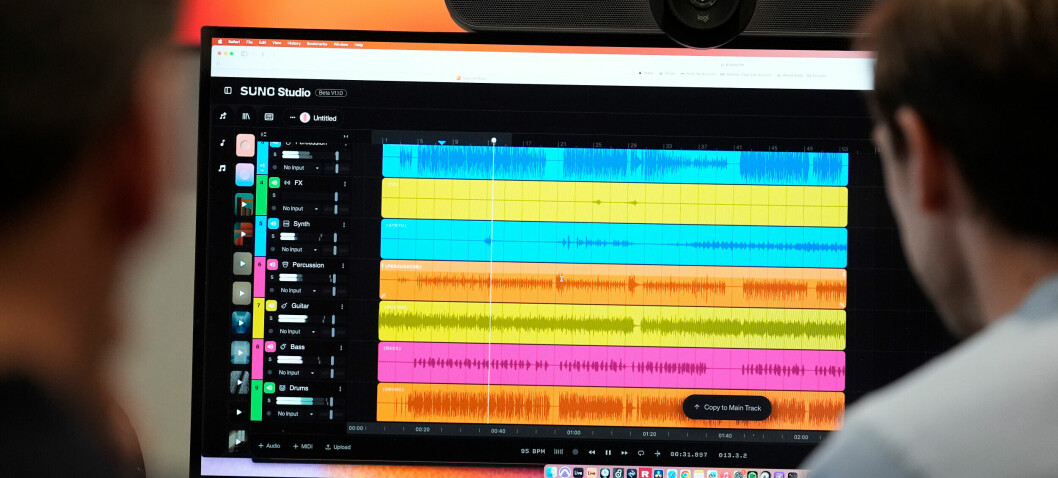This screenshot has height=478, width=1058.
Task: Open the Synth track No Input dropdown
Action: click(x=298, y=249)
